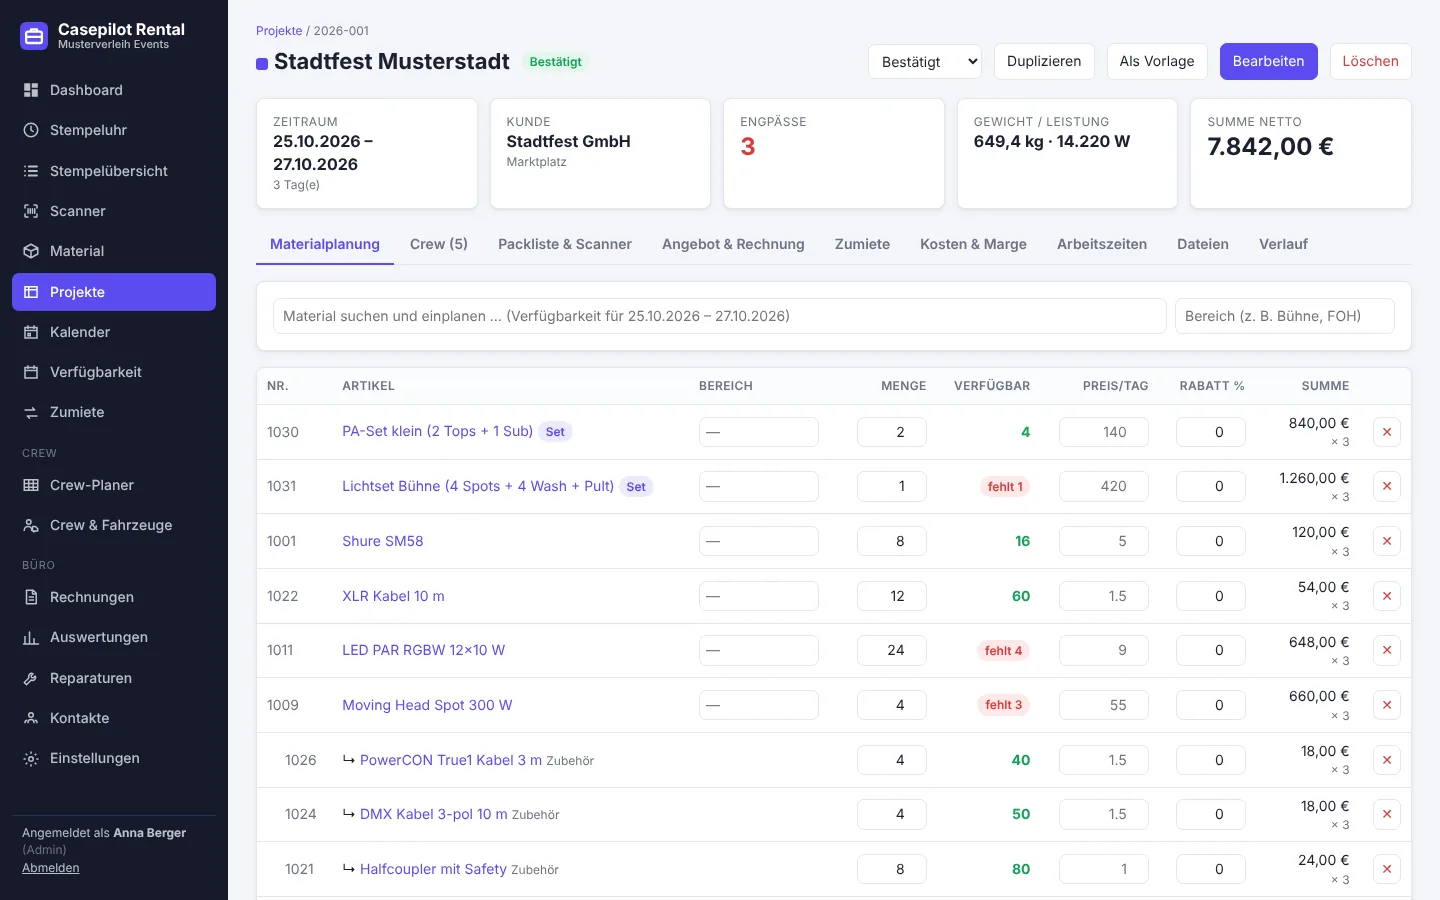The image size is (1440, 900).
Task: Click the Rechnungen document icon
Action: [x=31, y=597]
